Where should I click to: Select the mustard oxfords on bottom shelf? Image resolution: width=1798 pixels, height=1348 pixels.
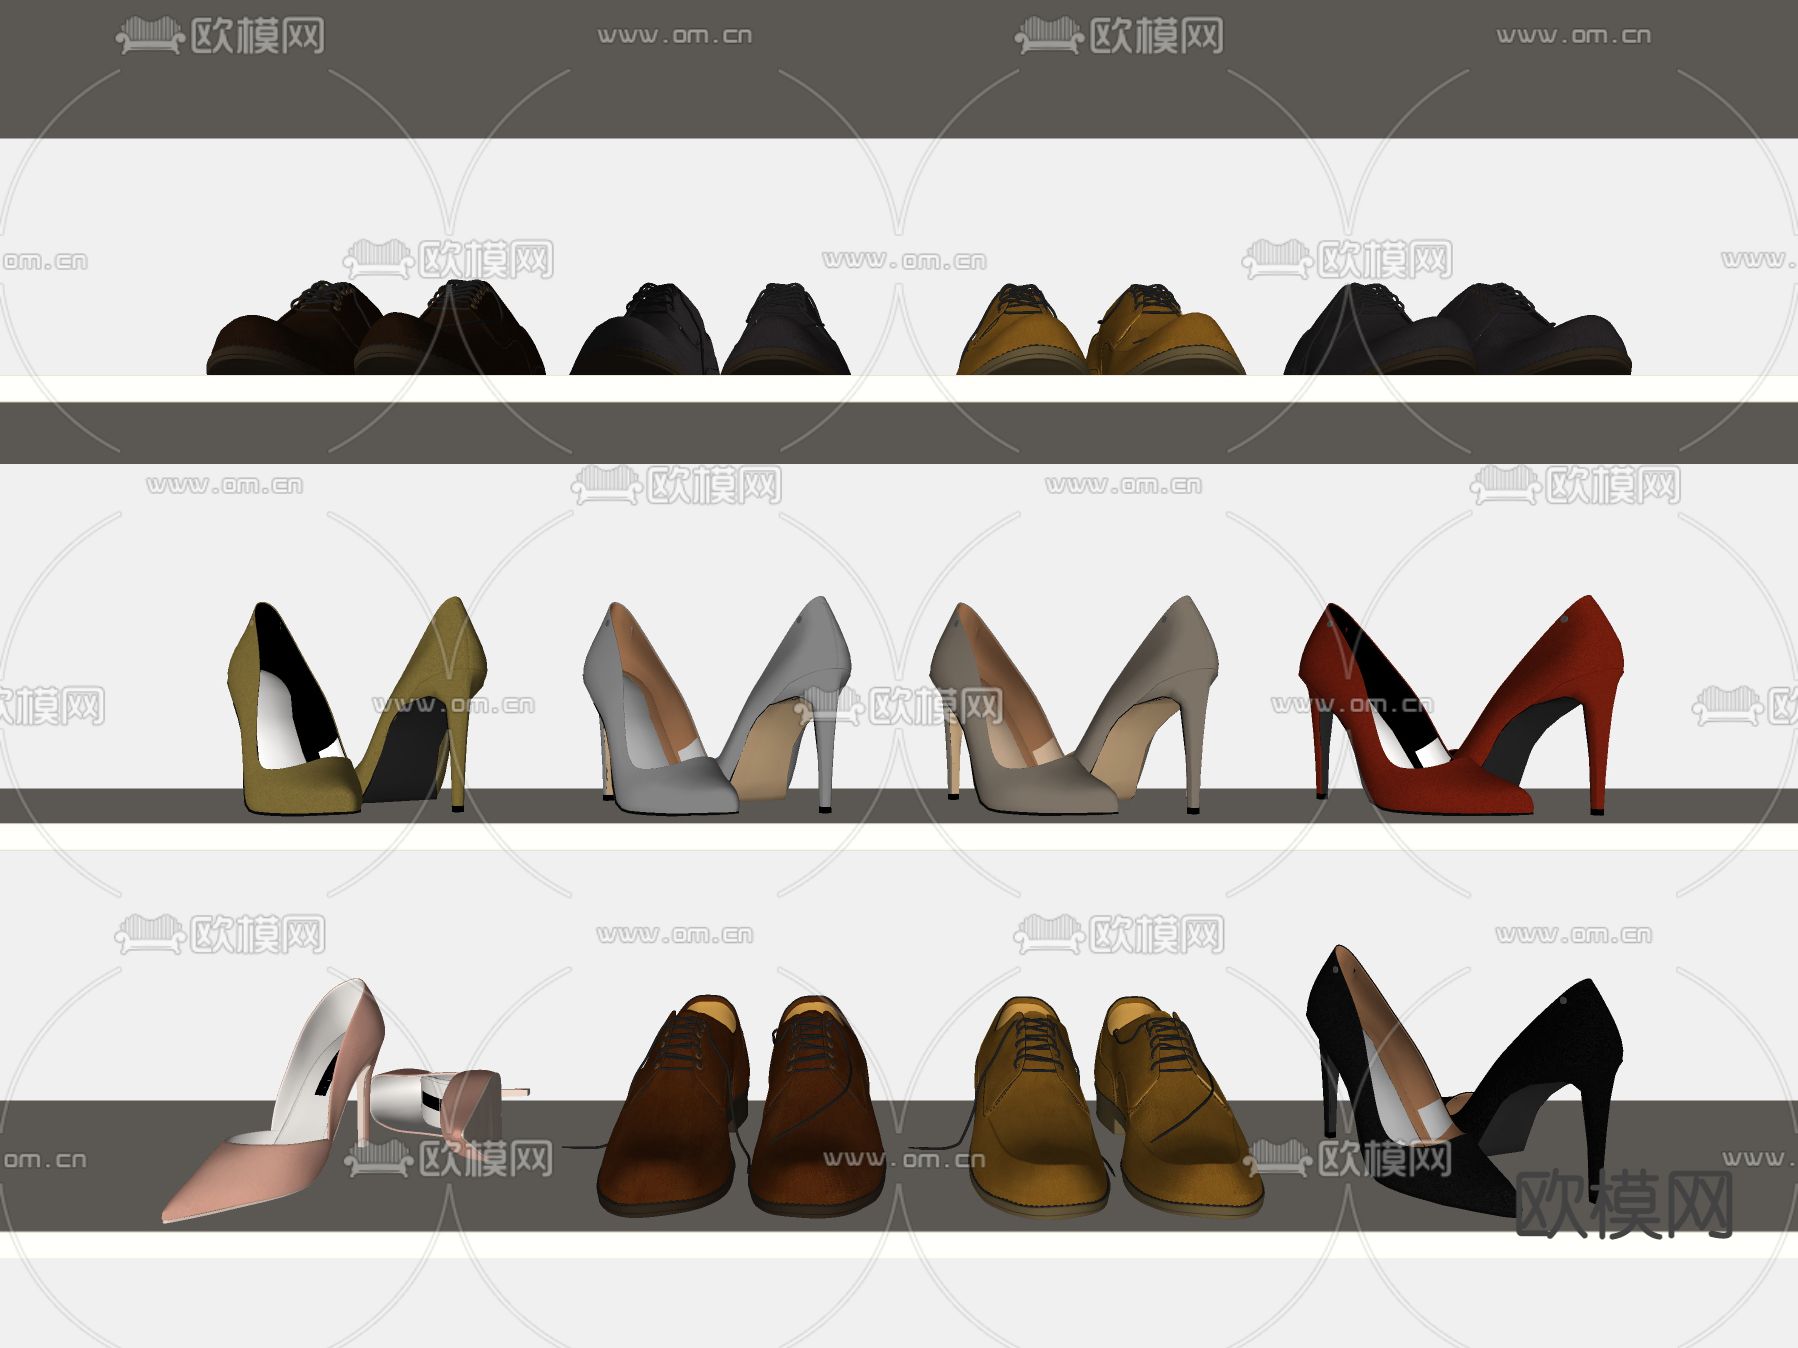pyautogui.click(x=1115, y=1110)
